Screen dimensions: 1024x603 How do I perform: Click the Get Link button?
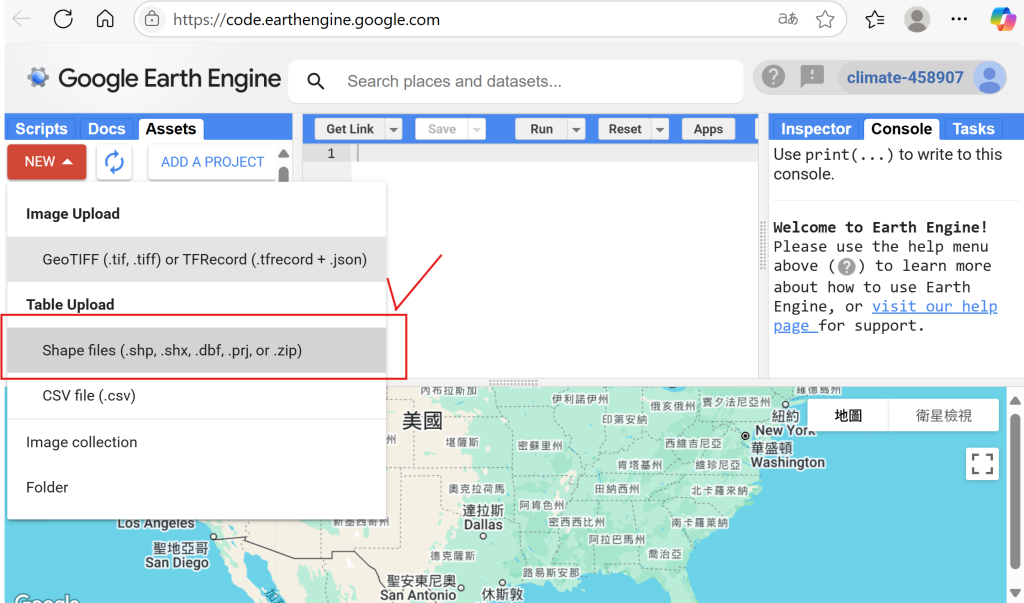point(350,129)
